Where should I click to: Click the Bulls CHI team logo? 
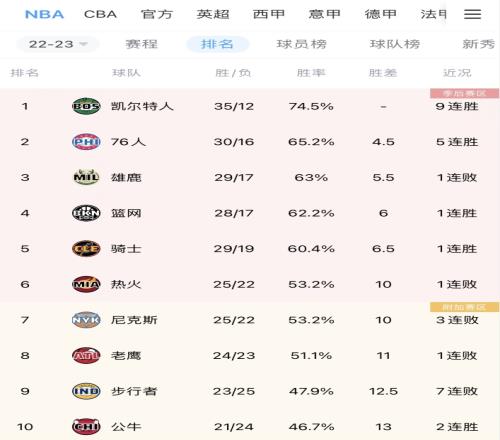click(86, 427)
